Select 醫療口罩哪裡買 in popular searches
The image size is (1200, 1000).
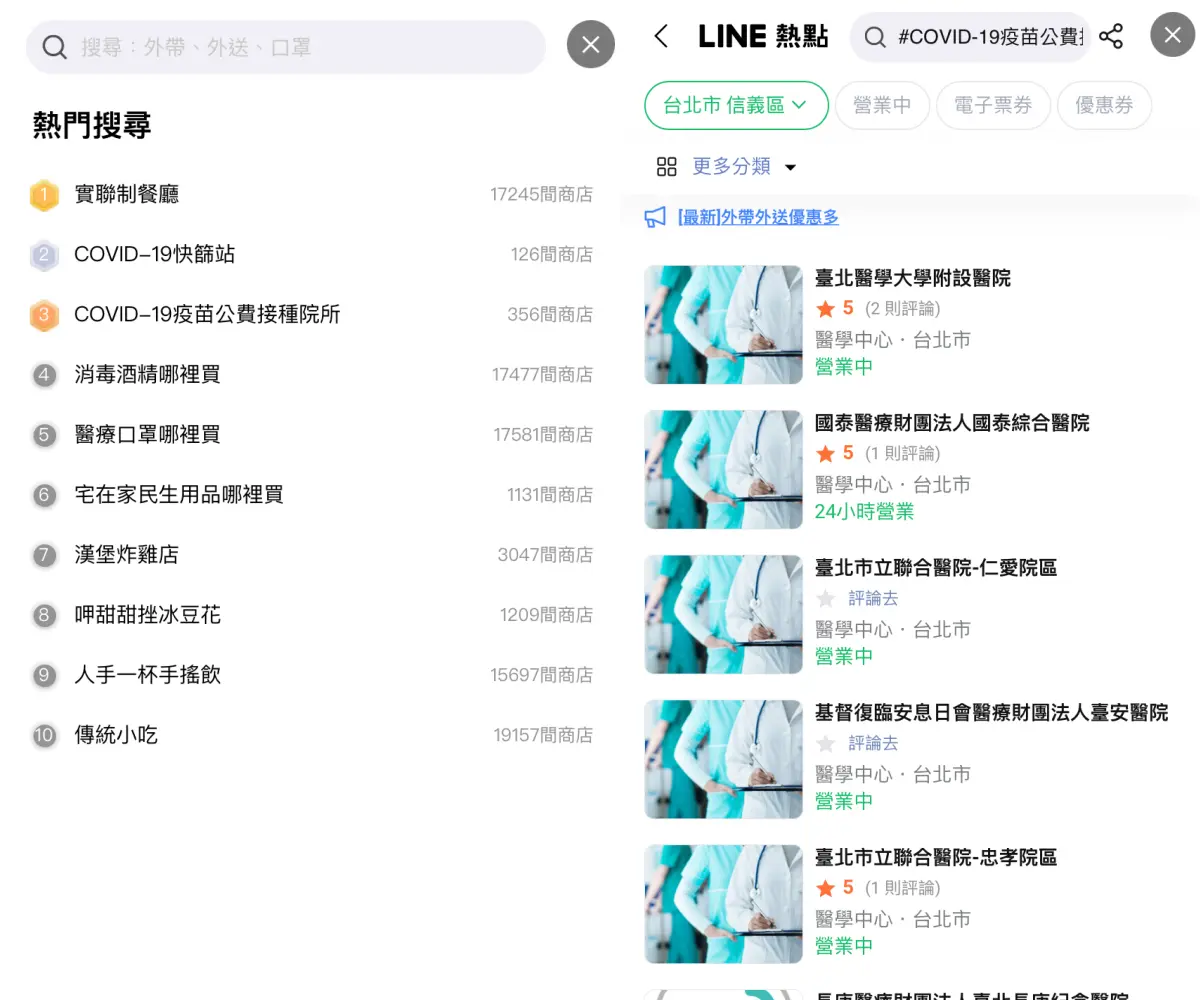point(147,434)
